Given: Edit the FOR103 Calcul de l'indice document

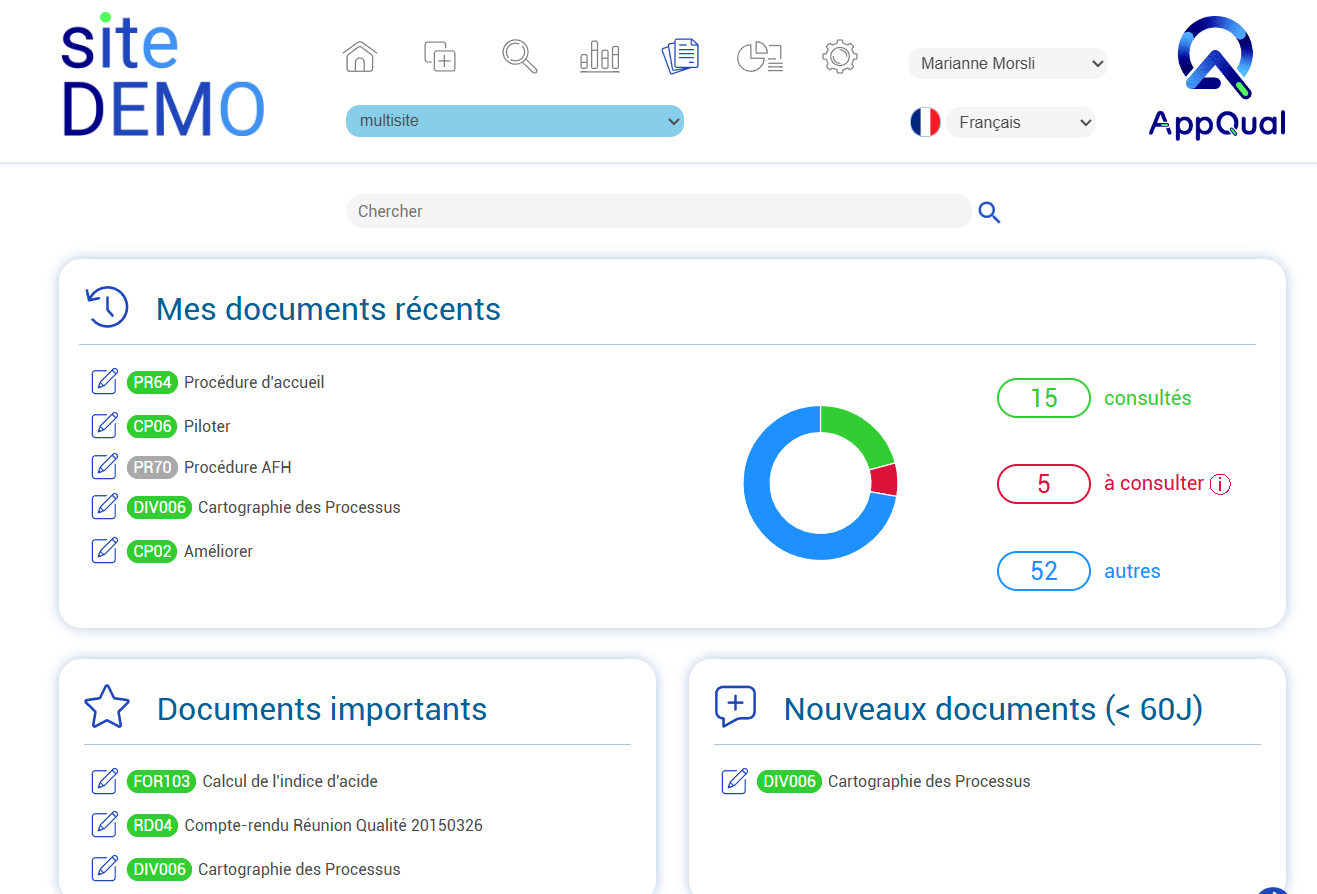Looking at the screenshot, I should 105,781.
